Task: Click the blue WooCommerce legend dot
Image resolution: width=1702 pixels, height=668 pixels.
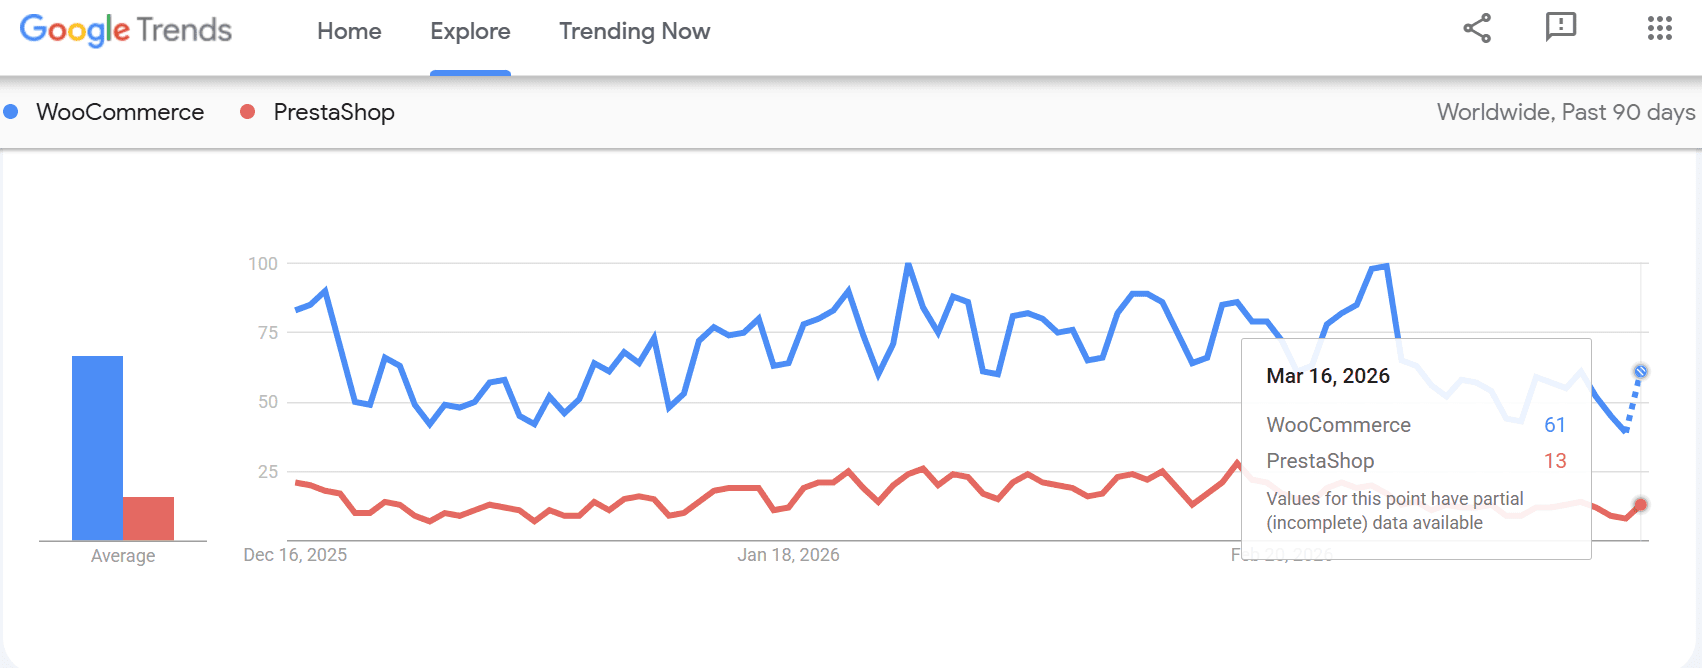Action: 11,112
